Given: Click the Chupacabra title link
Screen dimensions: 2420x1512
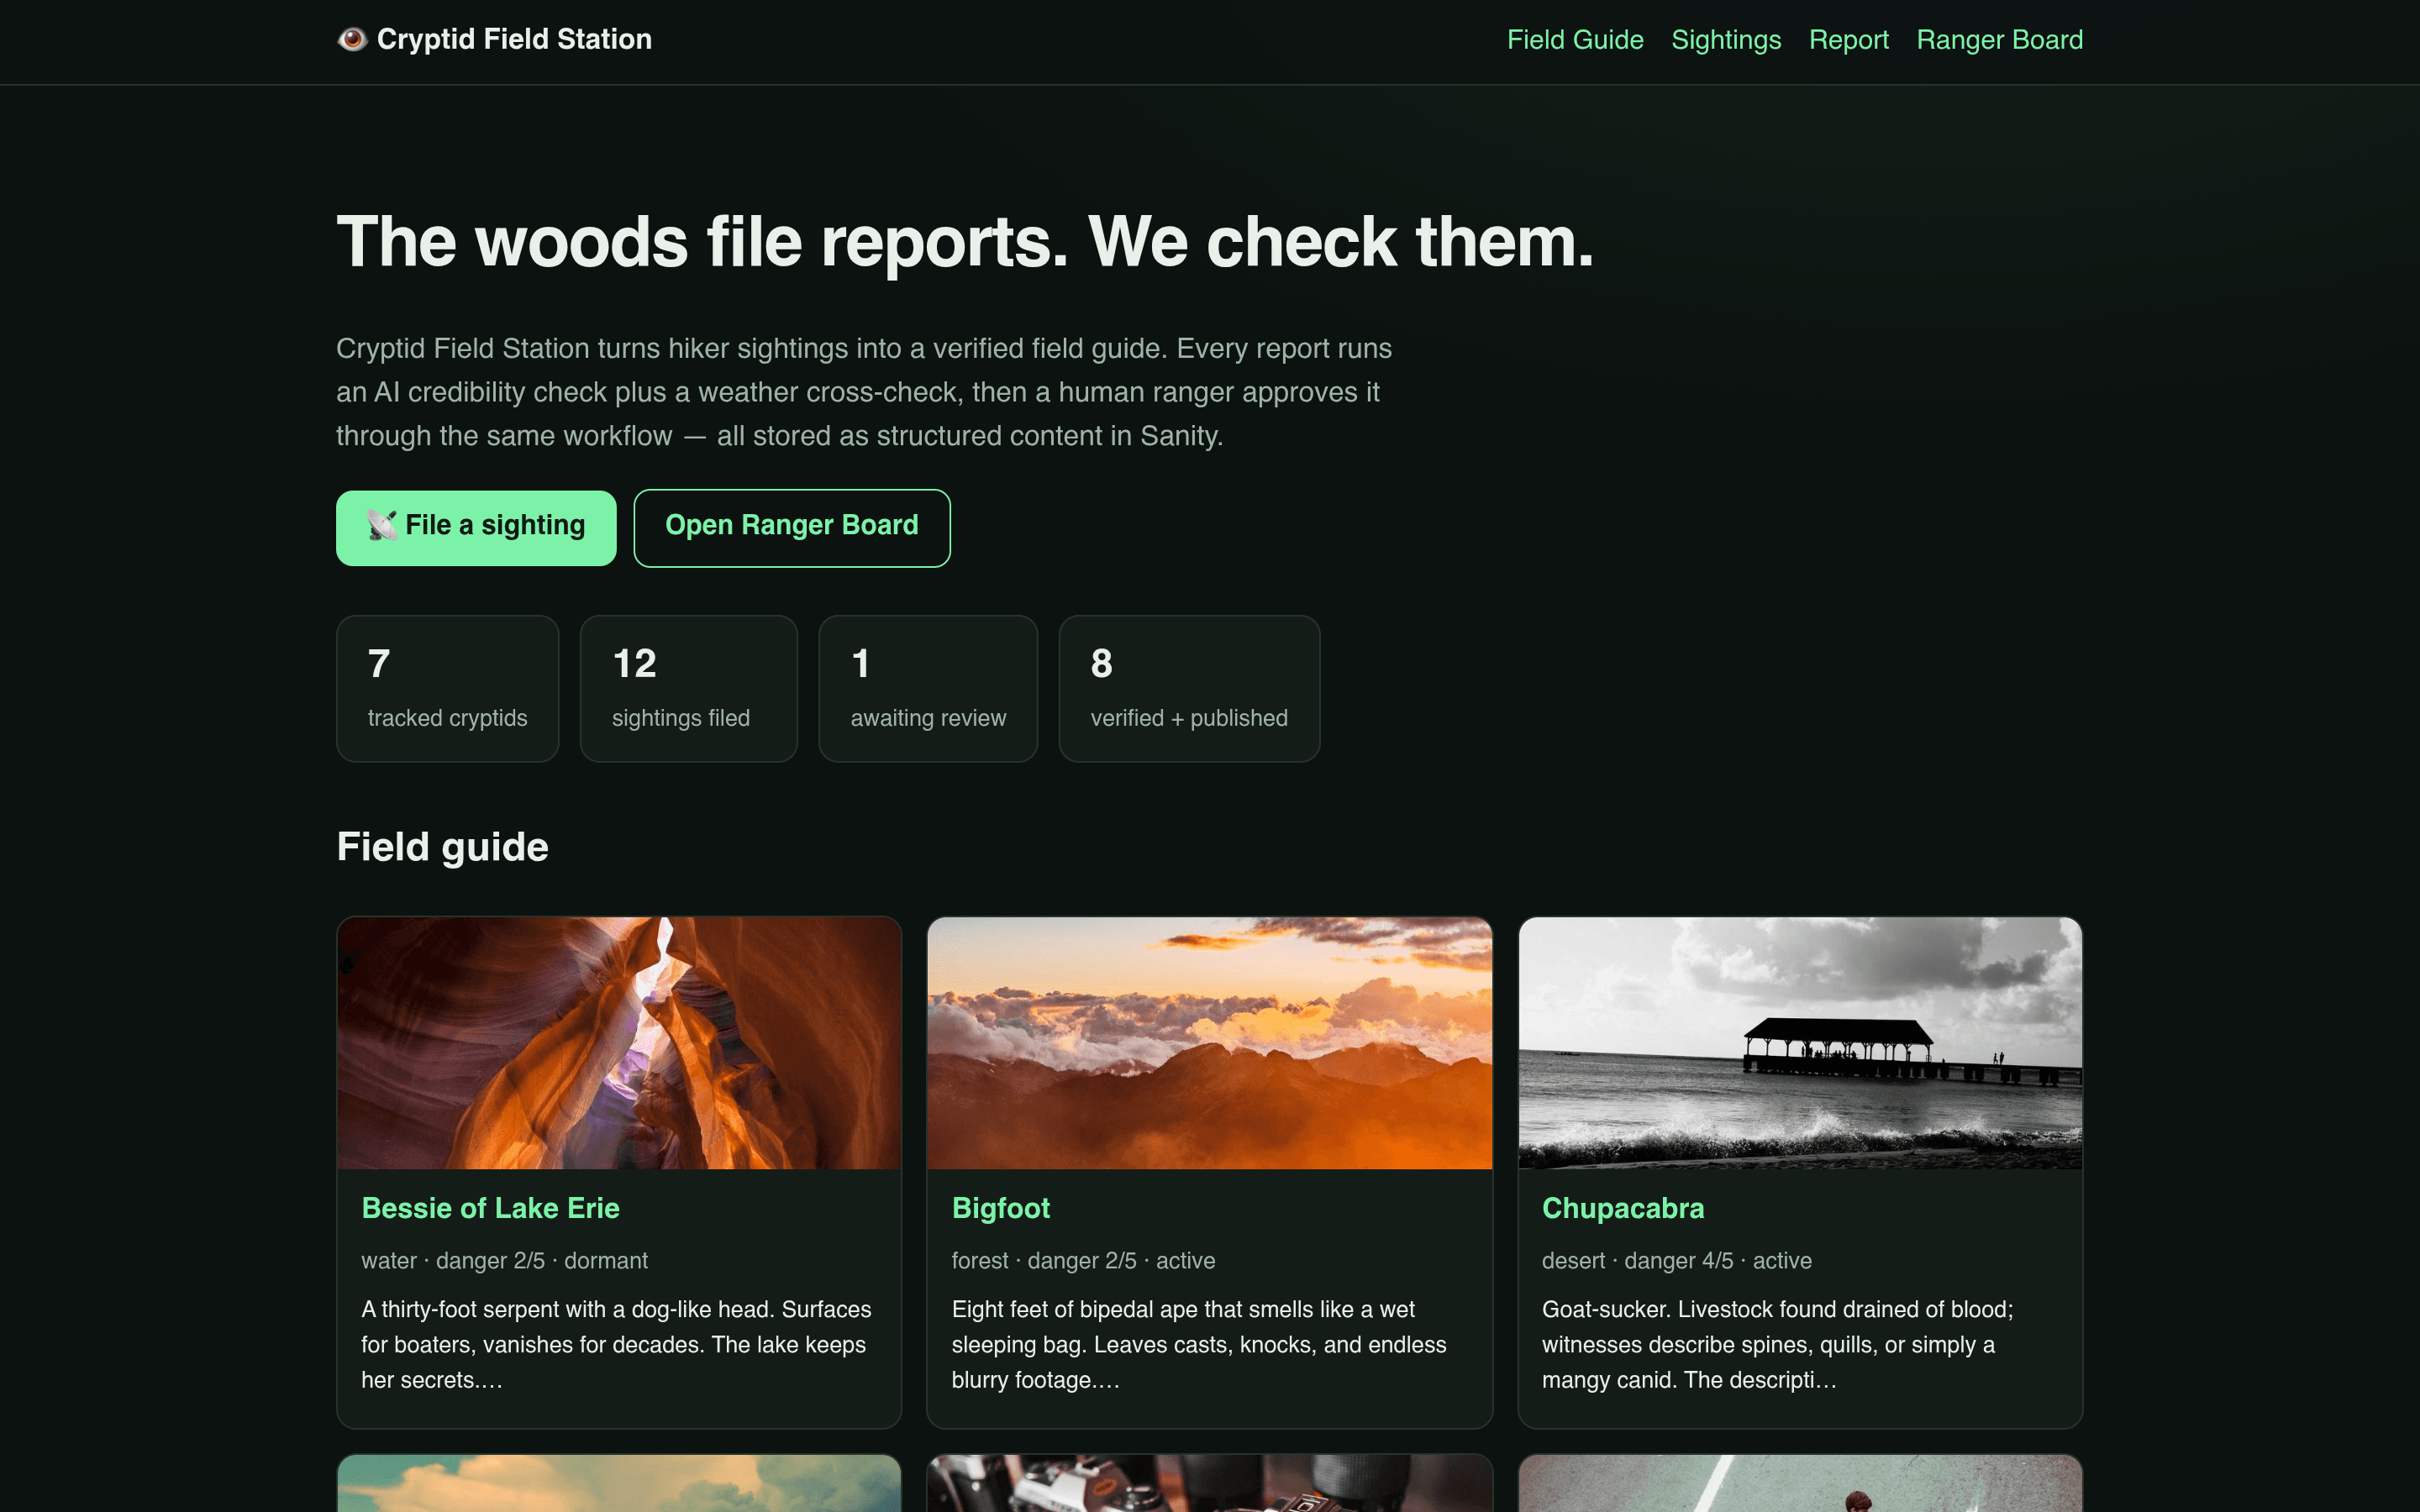Looking at the screenshot, I should [x=1622, y=1208].
